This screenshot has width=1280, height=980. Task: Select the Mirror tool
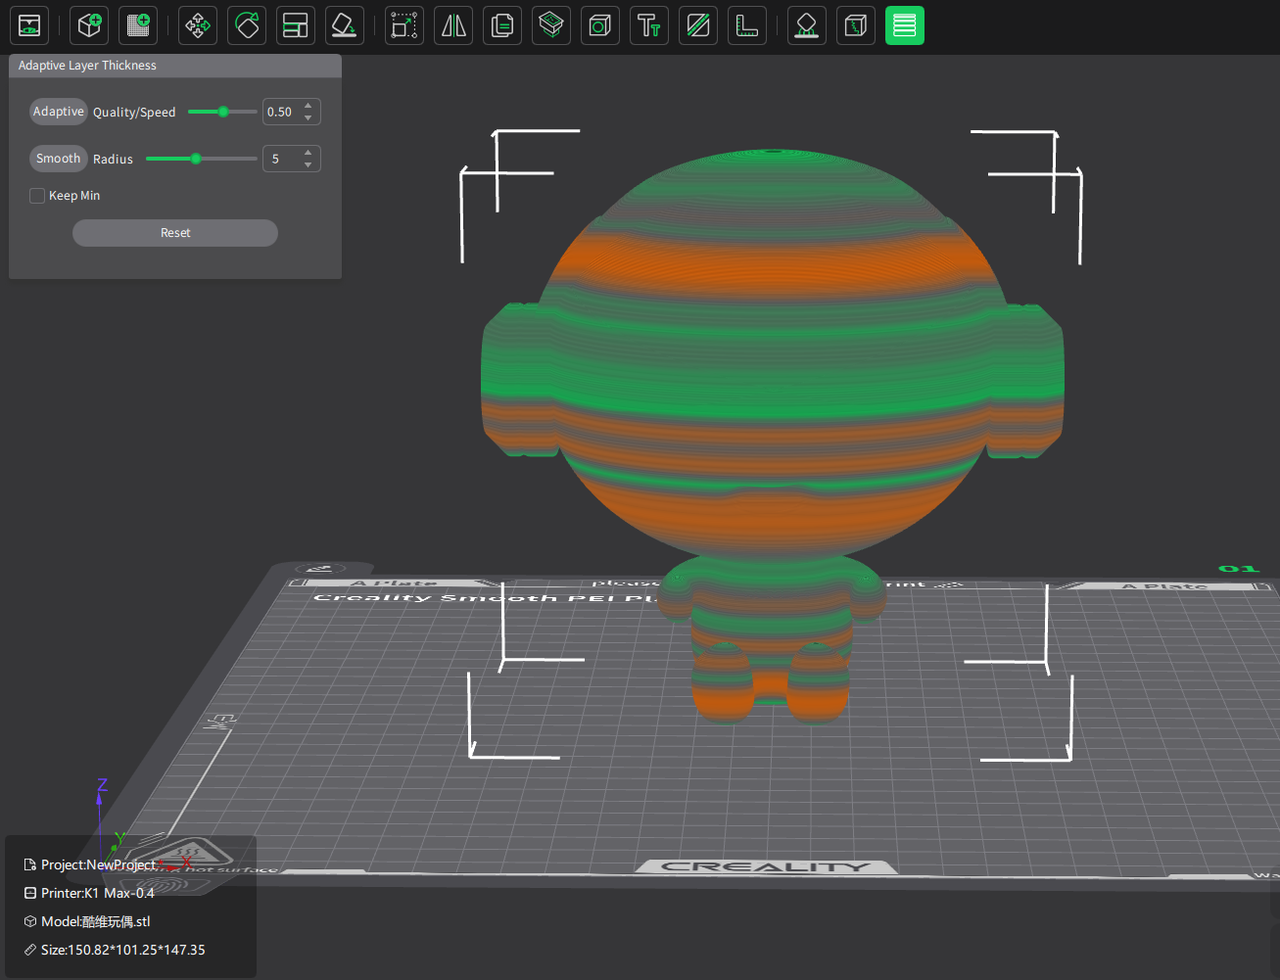click(454, 25)
